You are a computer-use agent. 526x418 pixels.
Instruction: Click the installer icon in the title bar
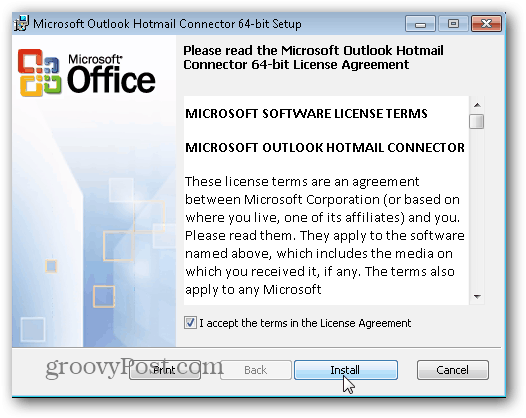(x=21, y=23)
